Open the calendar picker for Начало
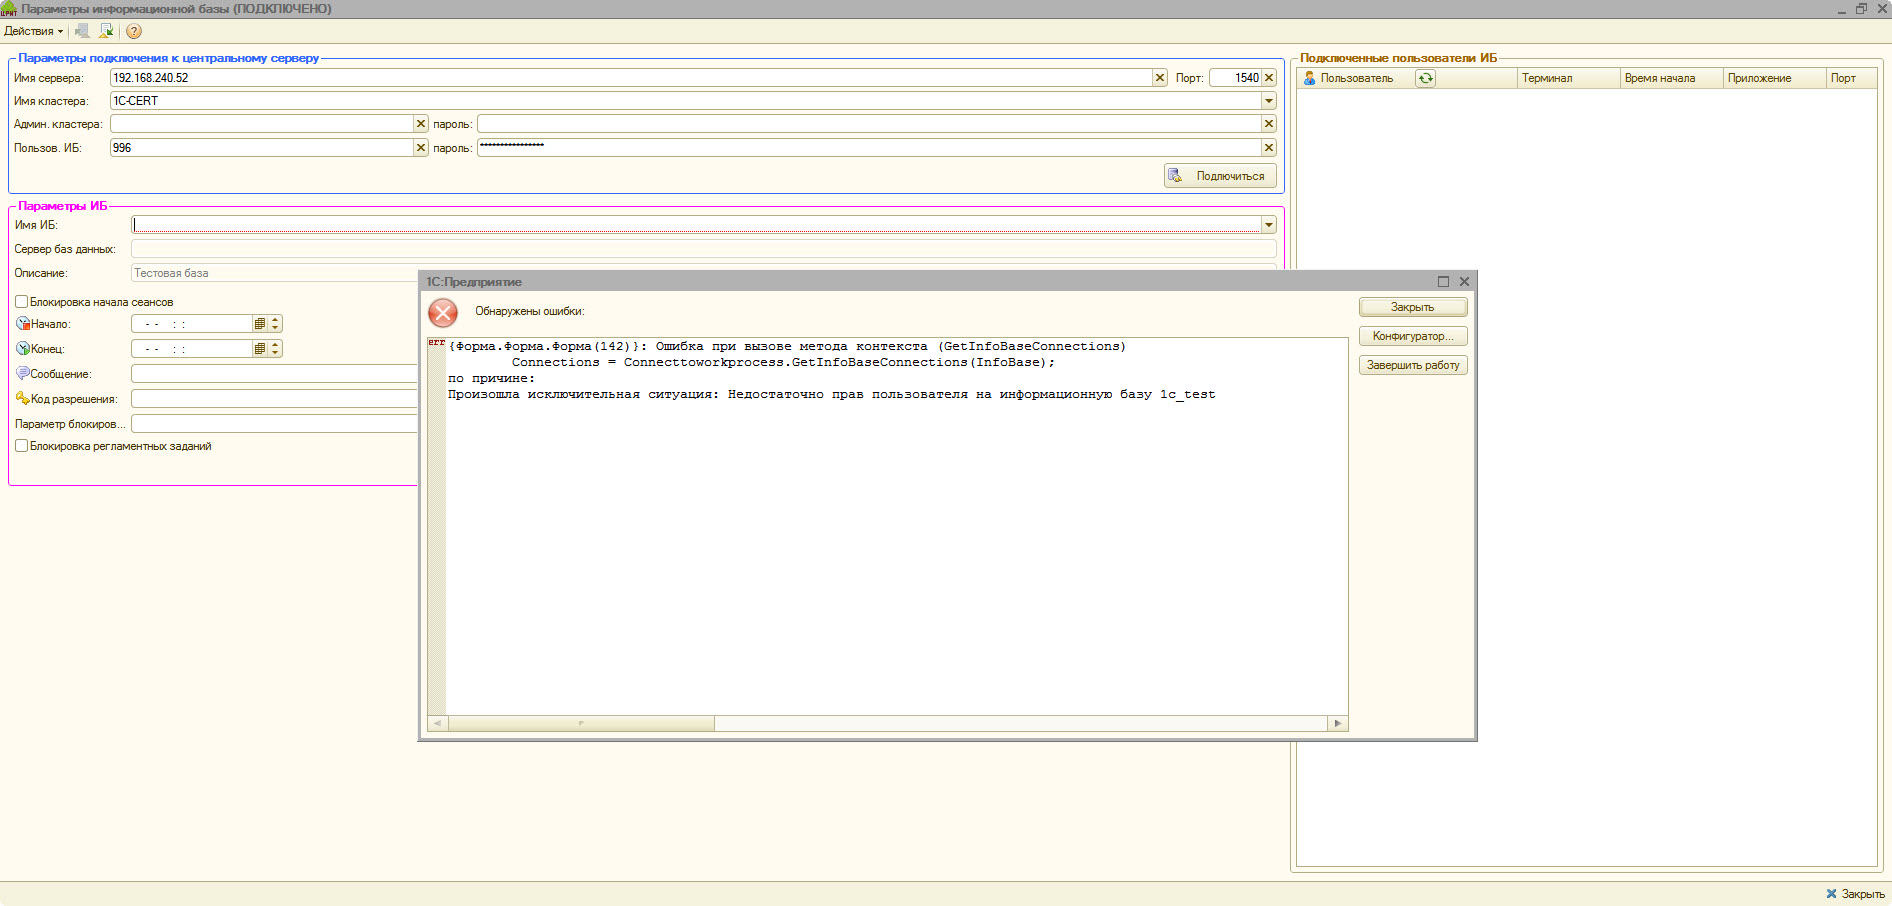 [260, 324]
